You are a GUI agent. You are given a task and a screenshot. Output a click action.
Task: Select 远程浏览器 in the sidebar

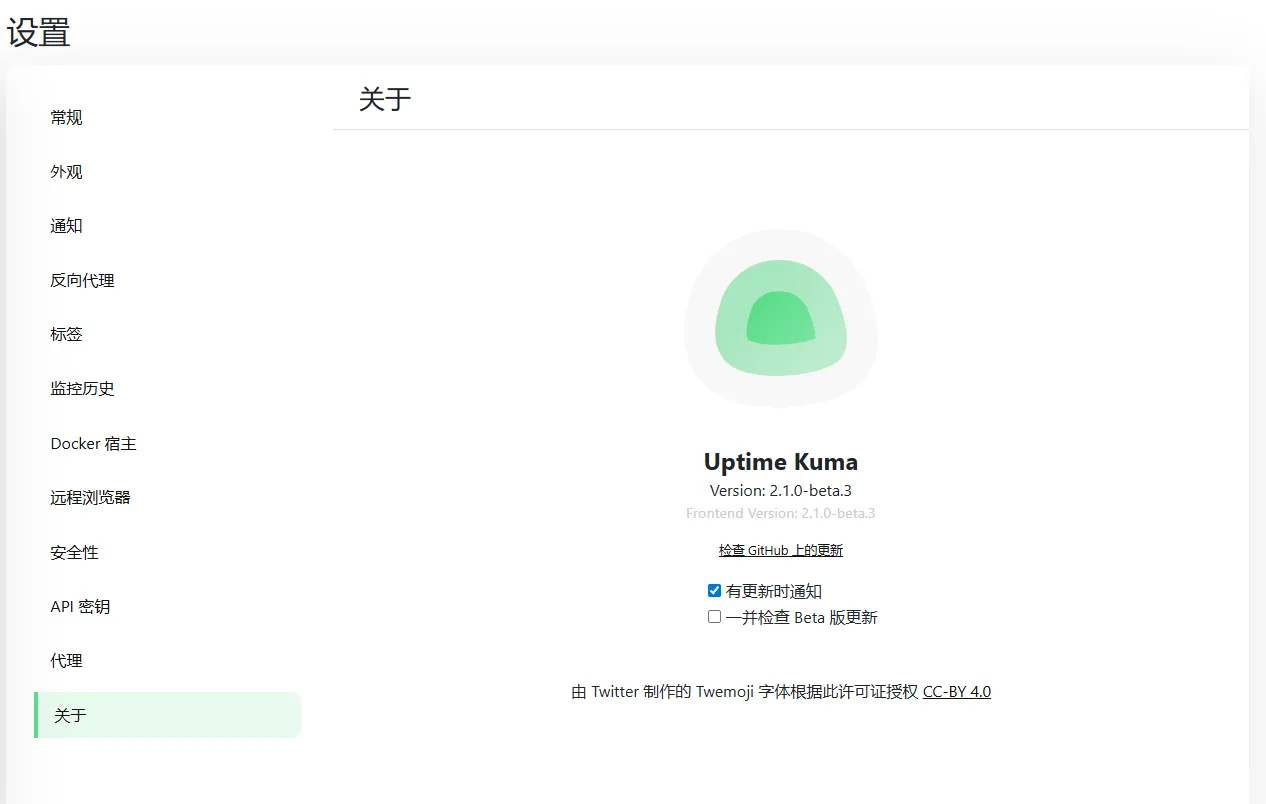click(x=91, y=497)
